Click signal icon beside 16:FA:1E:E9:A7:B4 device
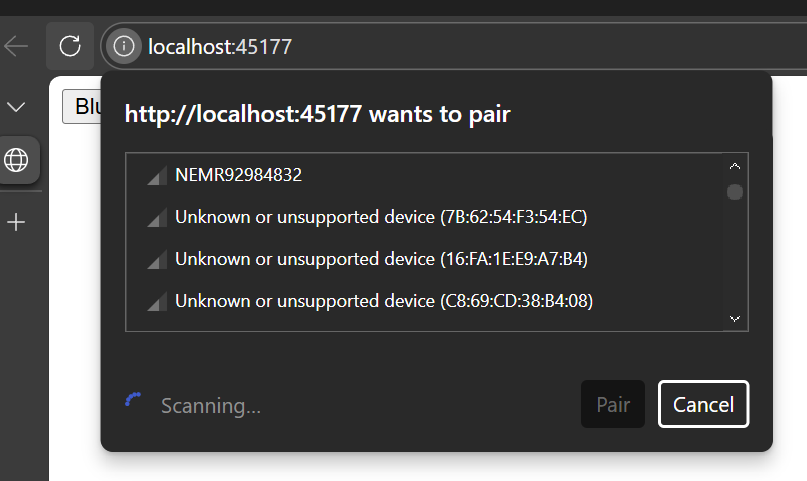The image size is (807, 481). click(x=156, y=260)
